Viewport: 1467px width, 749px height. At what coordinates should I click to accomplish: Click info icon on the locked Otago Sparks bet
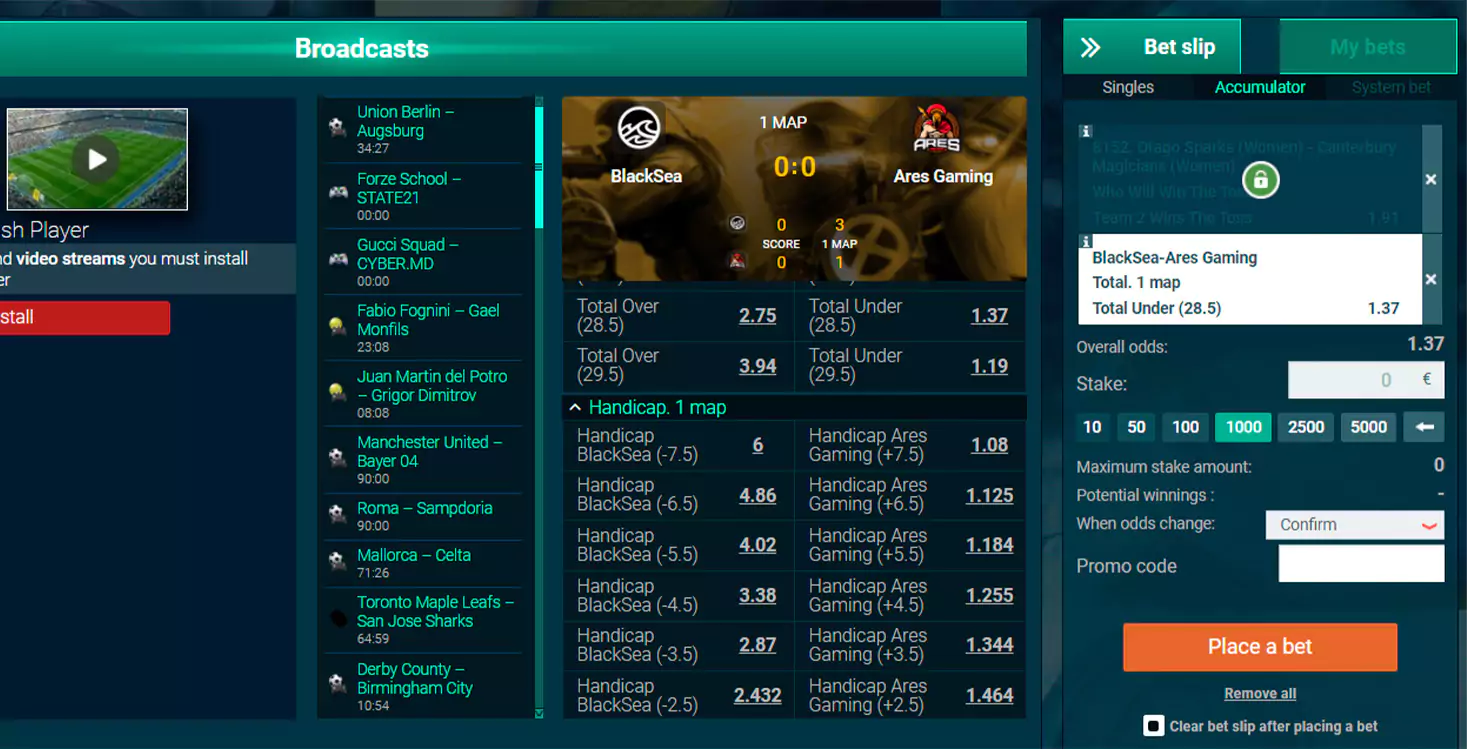(x=1085, y=131)
